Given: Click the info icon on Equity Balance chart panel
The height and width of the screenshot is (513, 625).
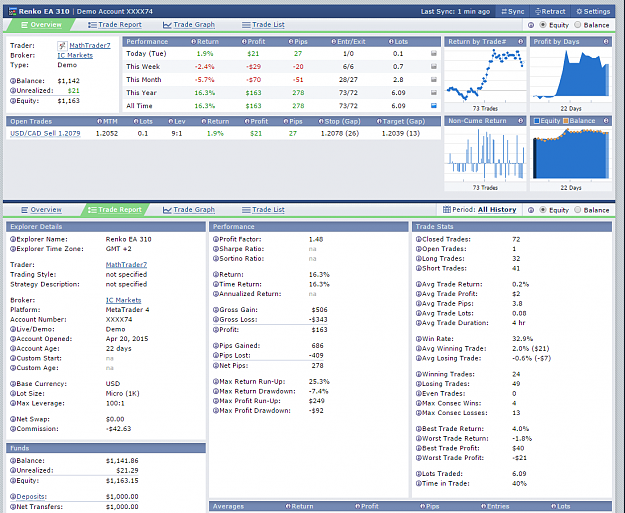Looking at the screenshot, I should 606,121.
